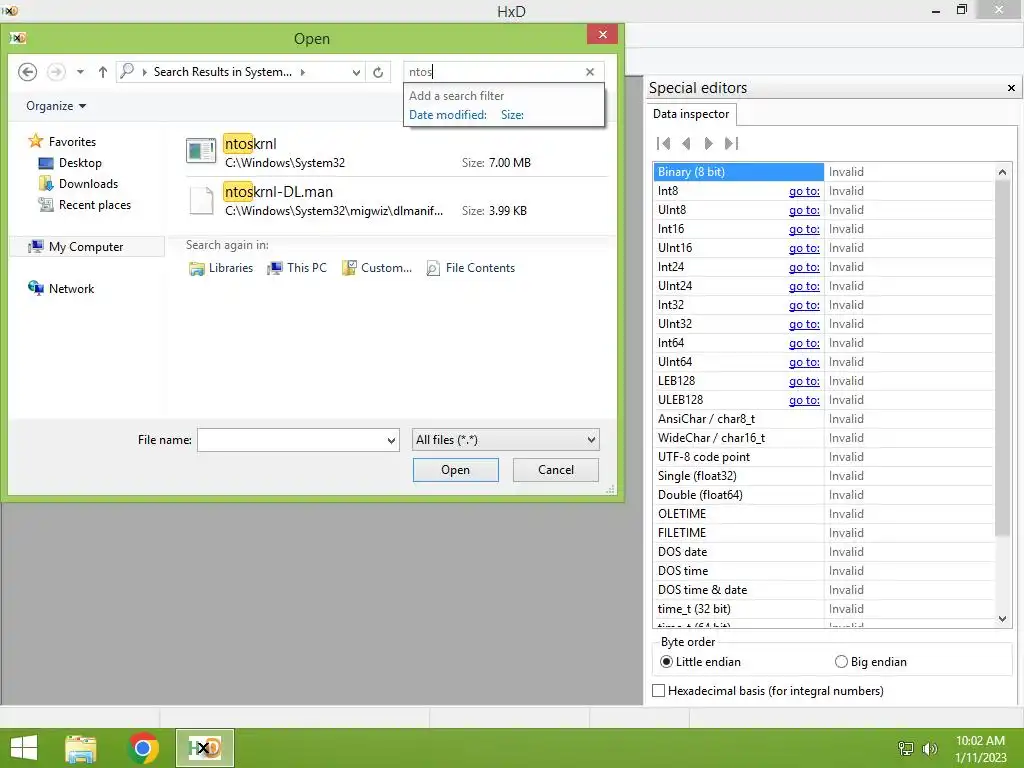Open the Organize dropdown menu
This screenshot has height=768, width=1024.
click(56, 106)
